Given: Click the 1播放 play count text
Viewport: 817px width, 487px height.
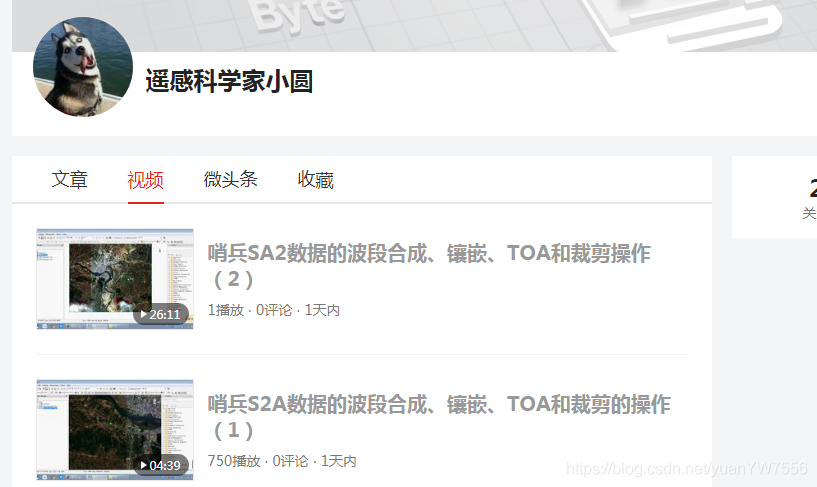Looking at the screenshot, I should click(x=226, y=310).
